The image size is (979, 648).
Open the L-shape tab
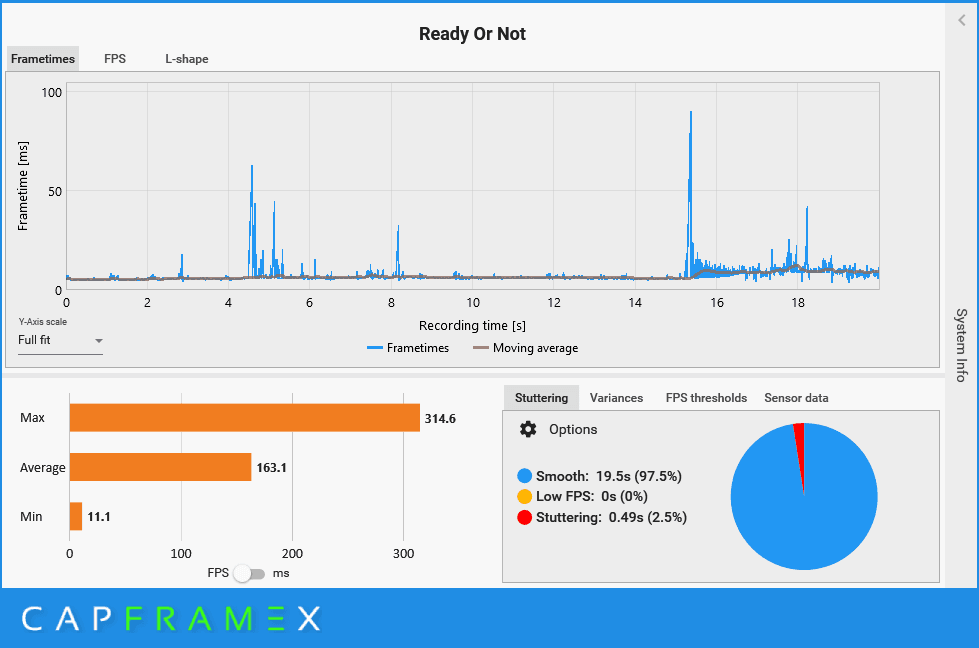pos(187,59)
